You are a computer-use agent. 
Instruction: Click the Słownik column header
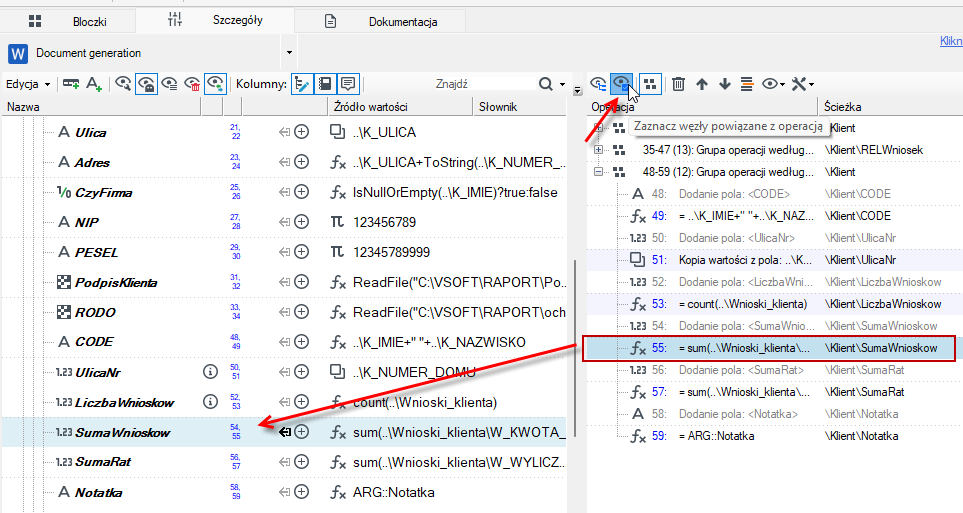[520, 107]
